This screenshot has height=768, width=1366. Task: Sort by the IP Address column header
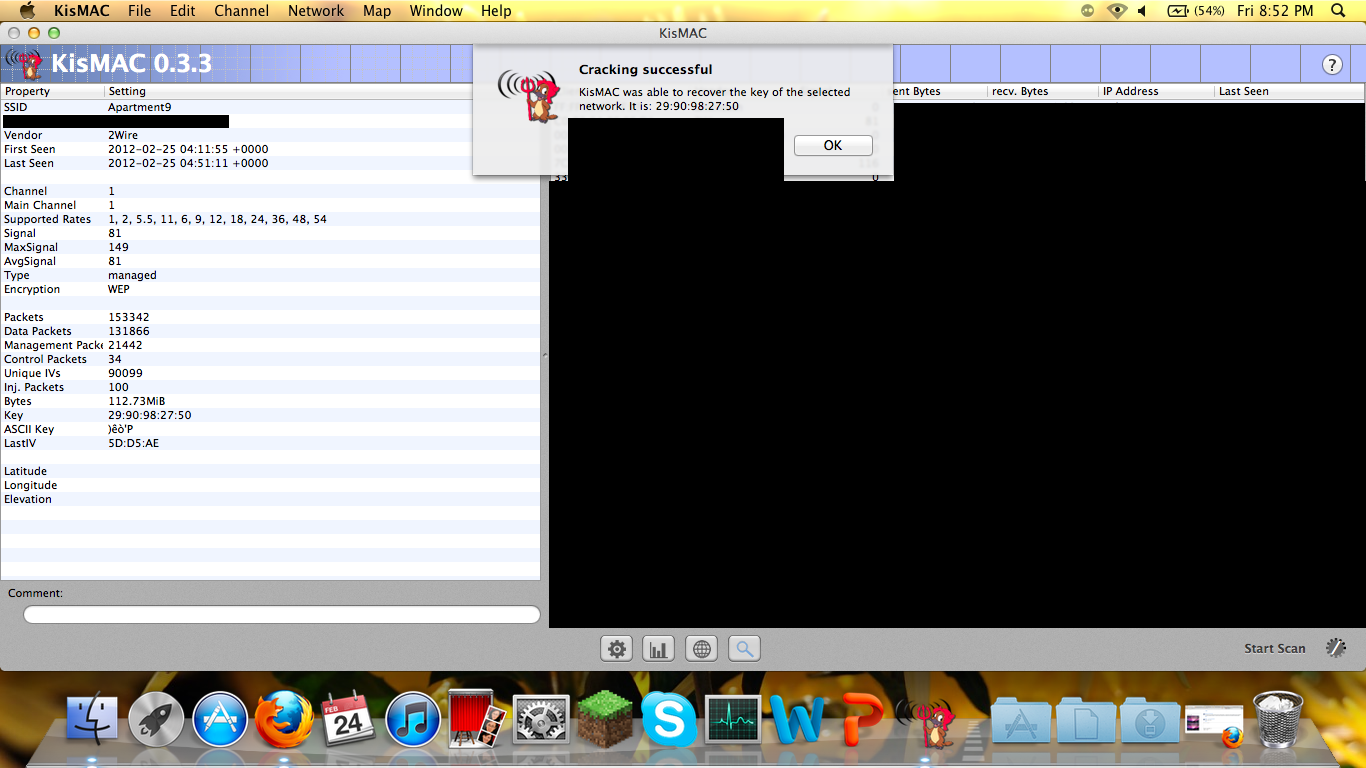pos(1155,91)
